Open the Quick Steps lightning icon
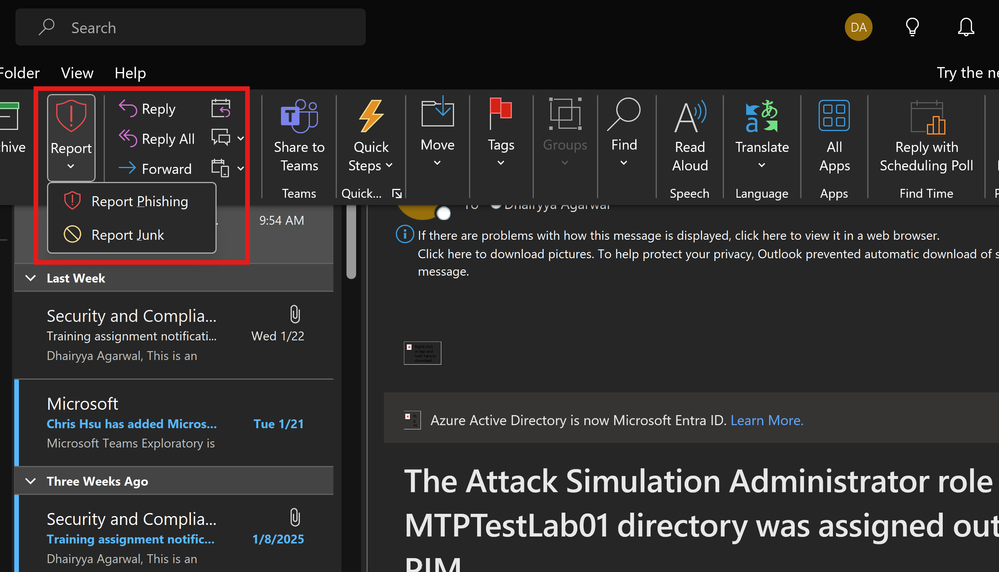999x572 pixels. pos(371,117)
